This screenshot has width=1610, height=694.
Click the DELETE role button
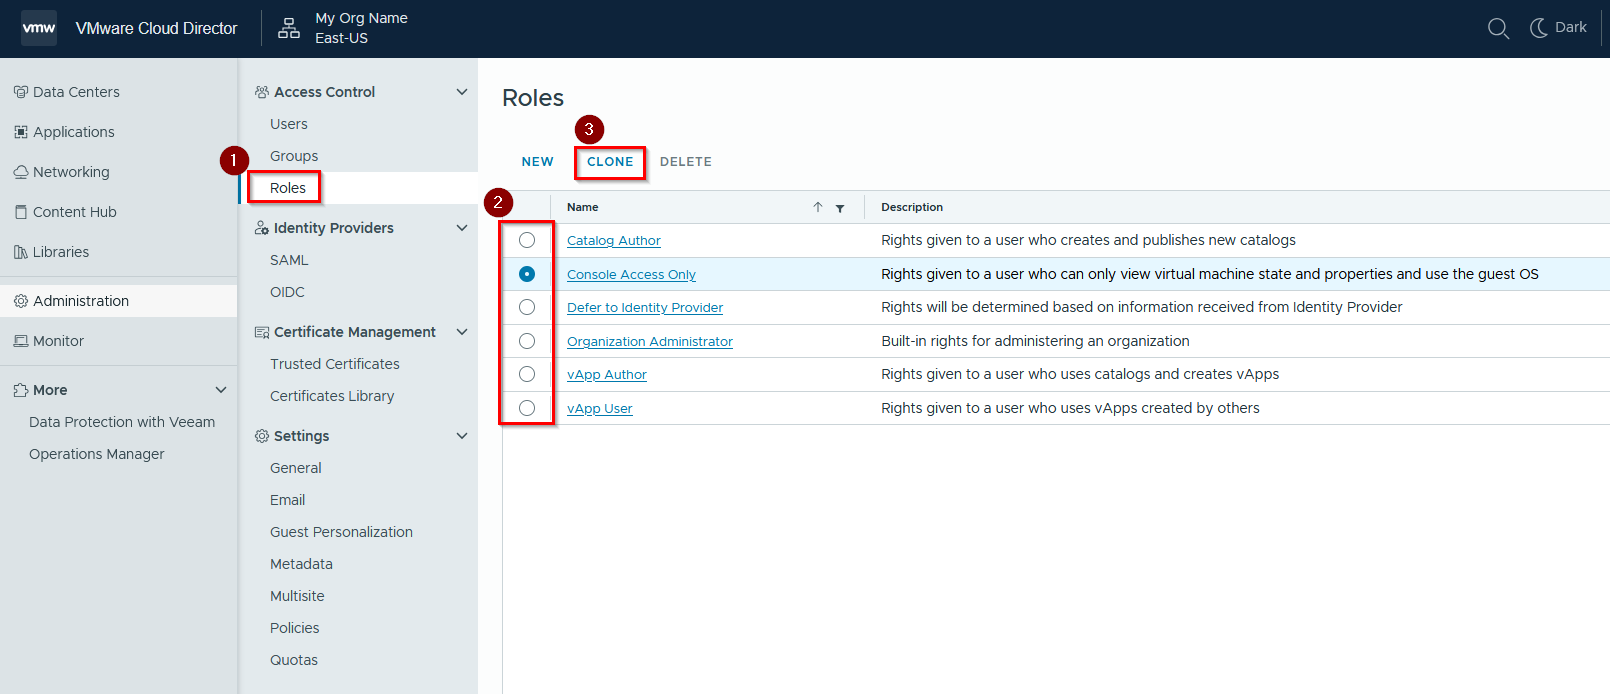(686, 162)
